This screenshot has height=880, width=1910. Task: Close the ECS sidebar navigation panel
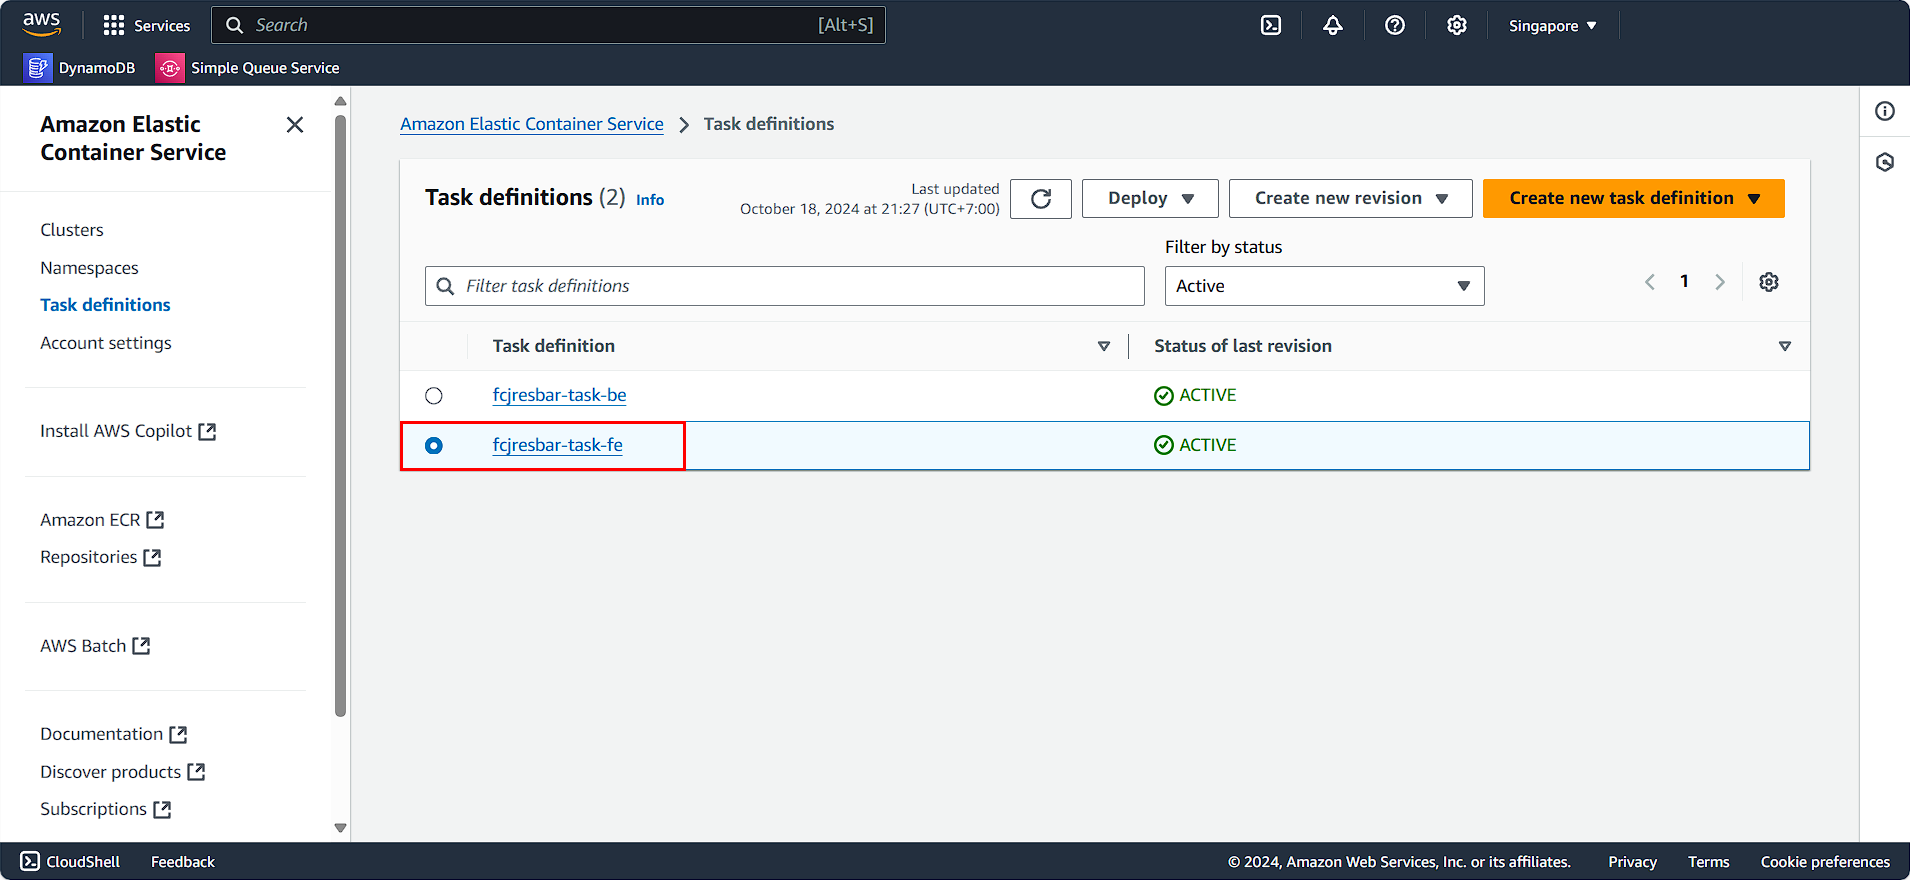point(295,125)
